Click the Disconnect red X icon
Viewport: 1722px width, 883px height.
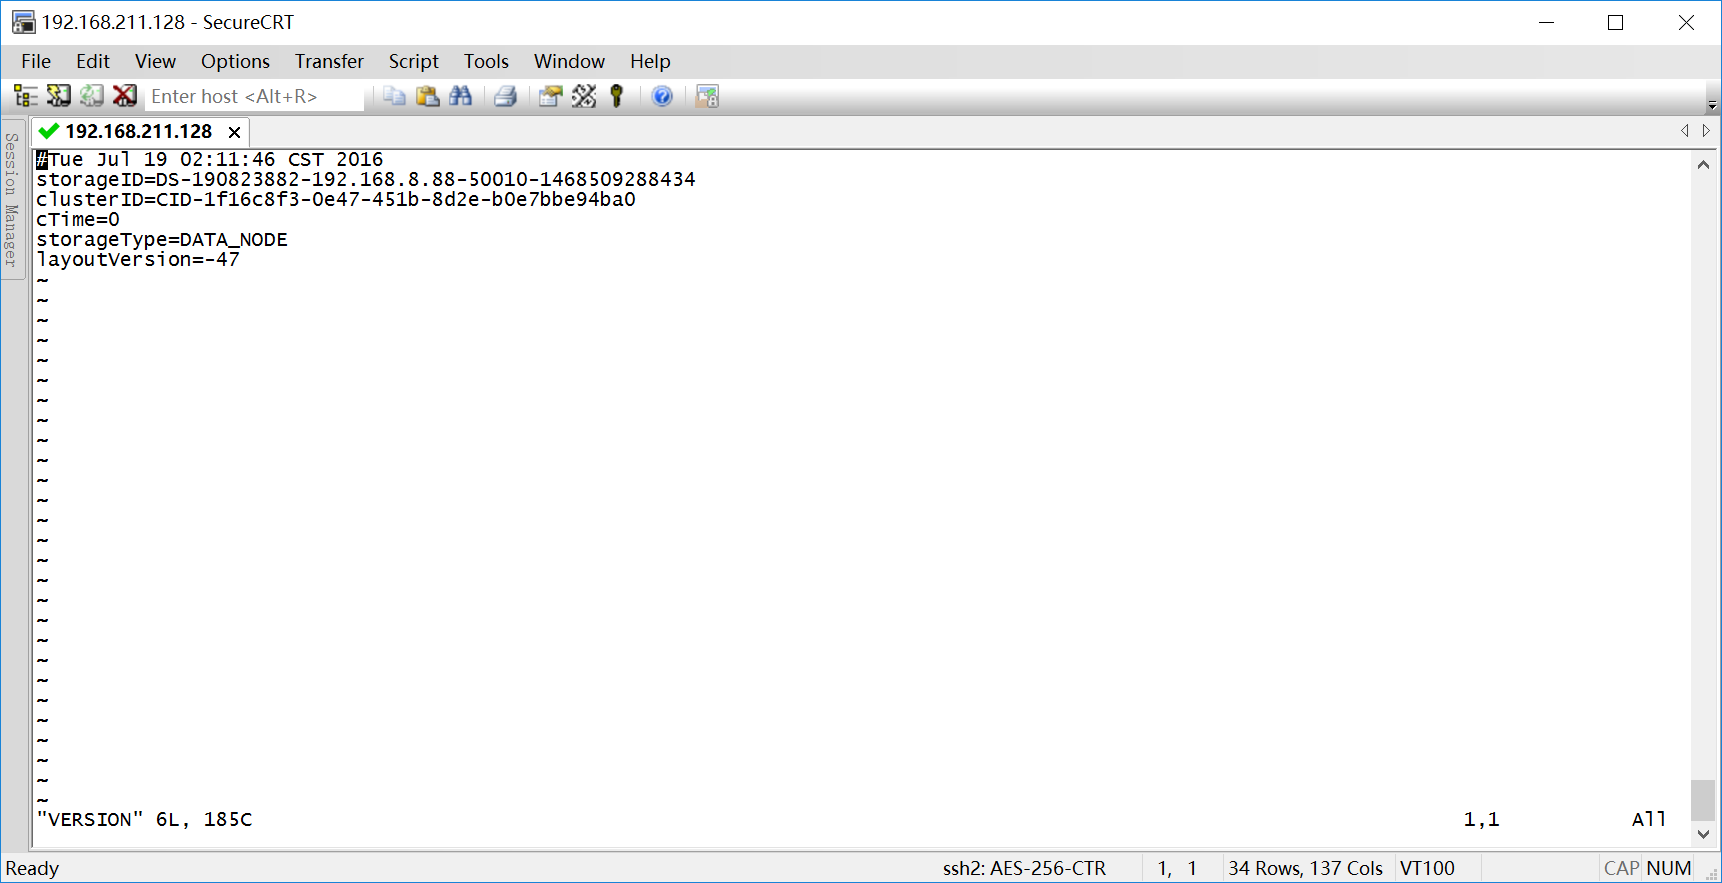(x=125, y=96)
